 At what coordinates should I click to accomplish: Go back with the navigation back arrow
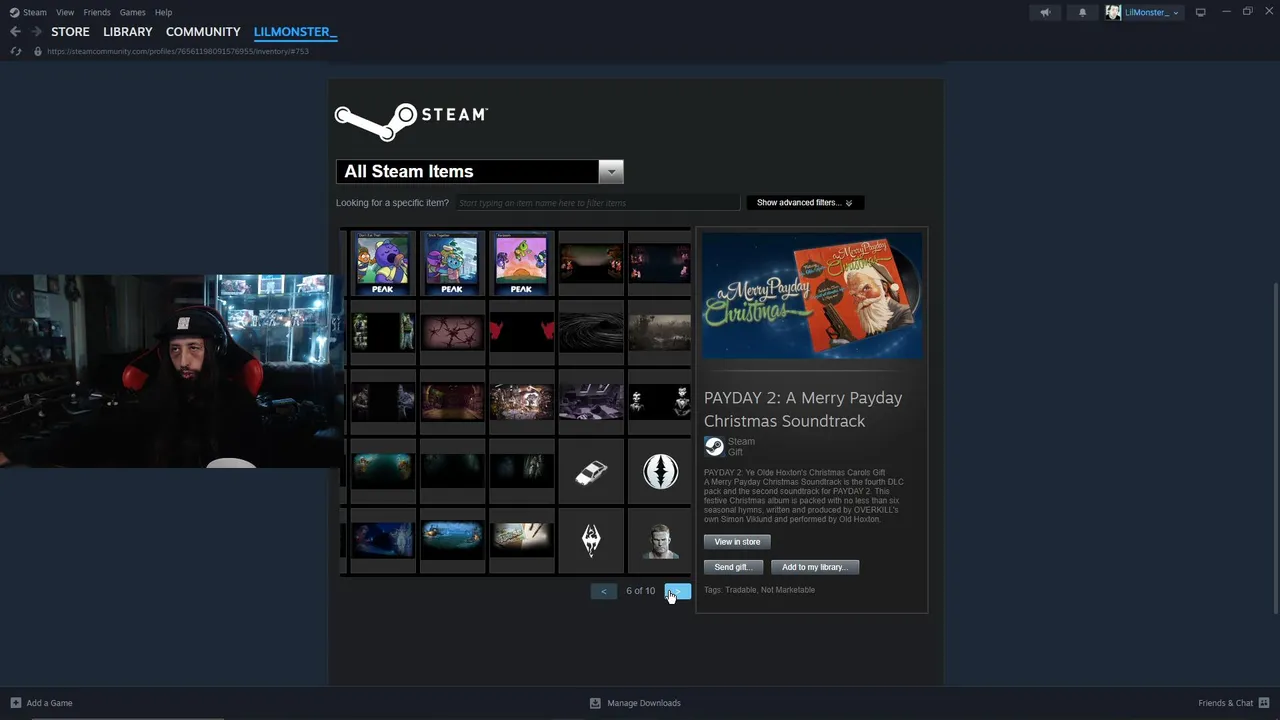tap(15, 32)
